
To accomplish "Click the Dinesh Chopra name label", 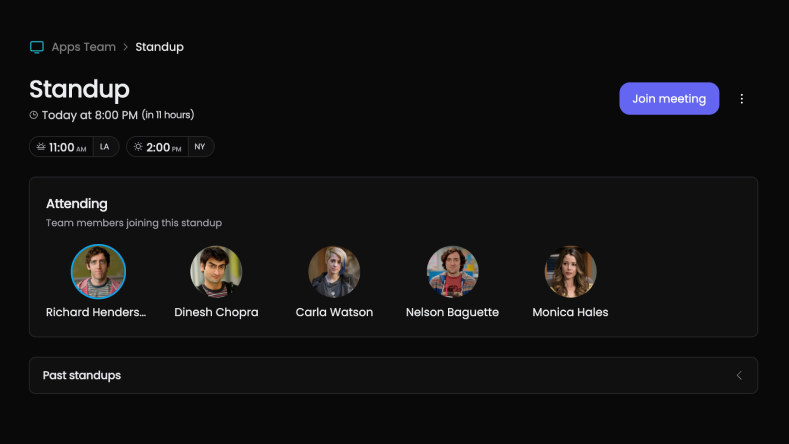I will (216, 312).
